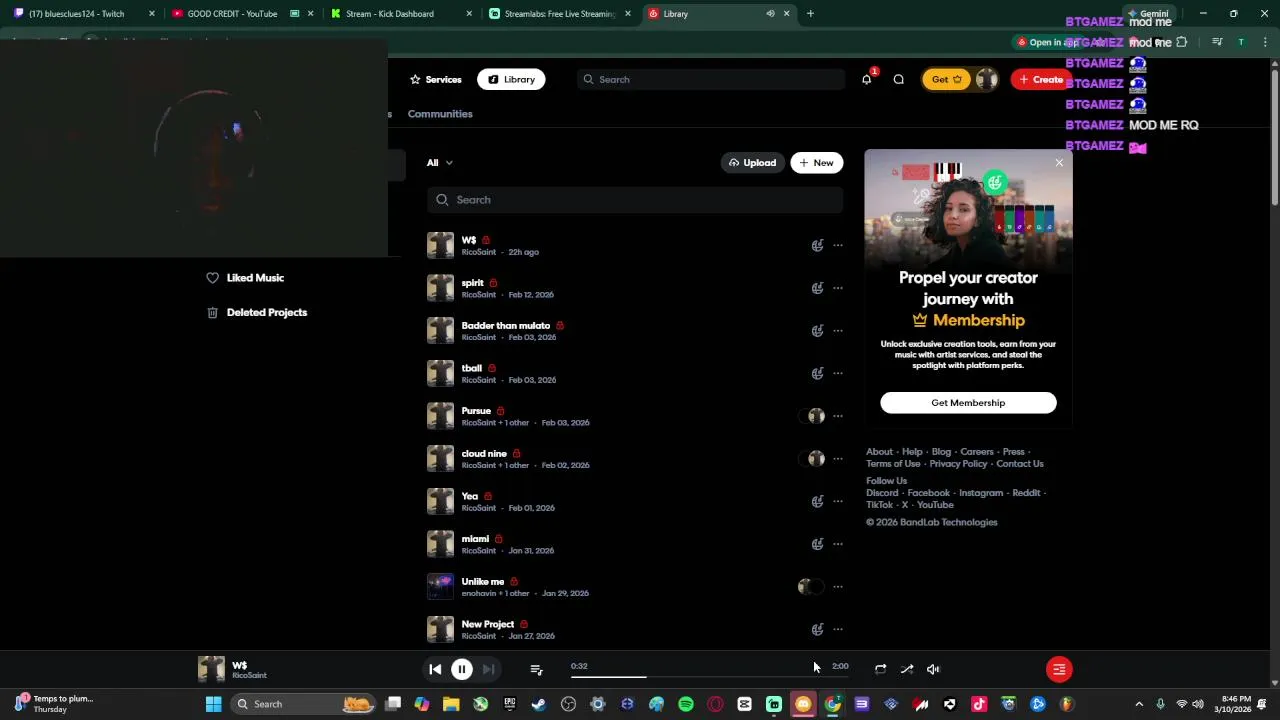This screenshot has height=720, width=1280.
Task: Open more options for Pursue project
Action: click(838, 416)
